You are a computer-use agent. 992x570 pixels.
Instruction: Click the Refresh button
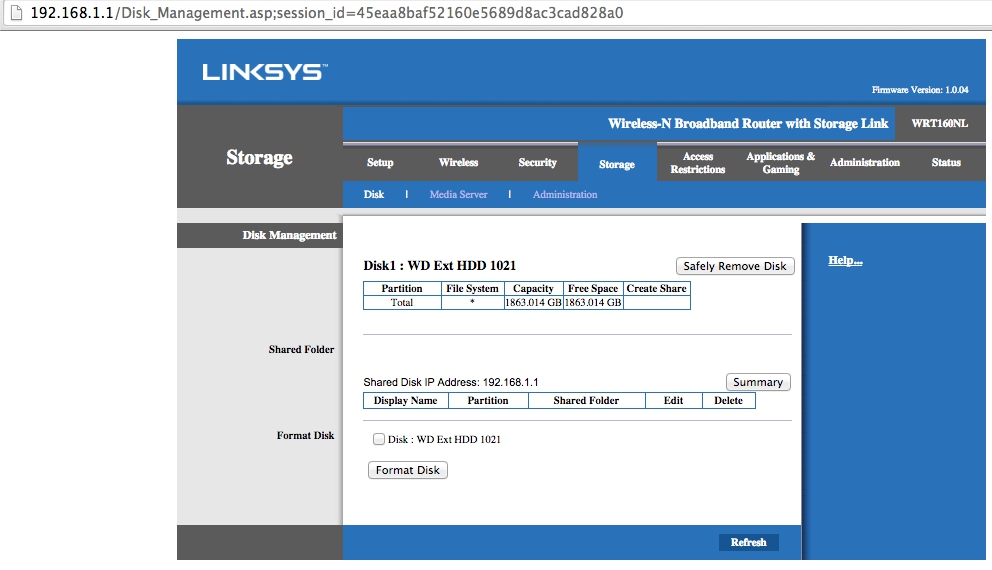(x=748, y=542)
